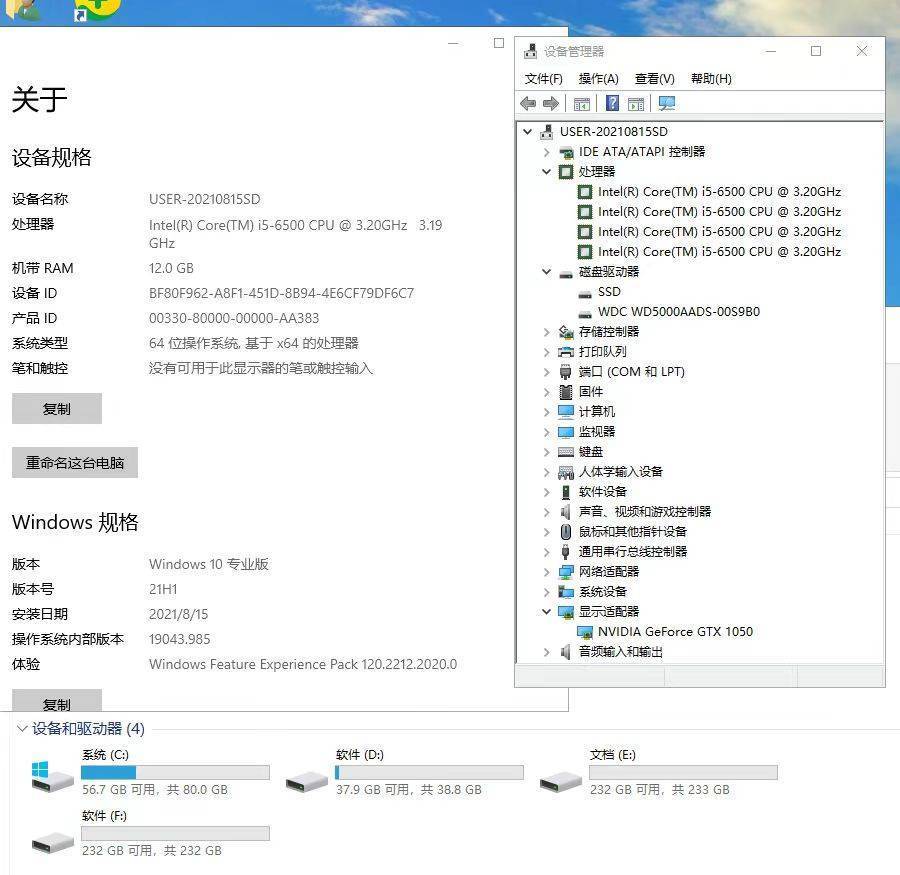900x875 pixels.
Task: Collapse the 磁盘驱动器 node
Action: coord(546,272)
